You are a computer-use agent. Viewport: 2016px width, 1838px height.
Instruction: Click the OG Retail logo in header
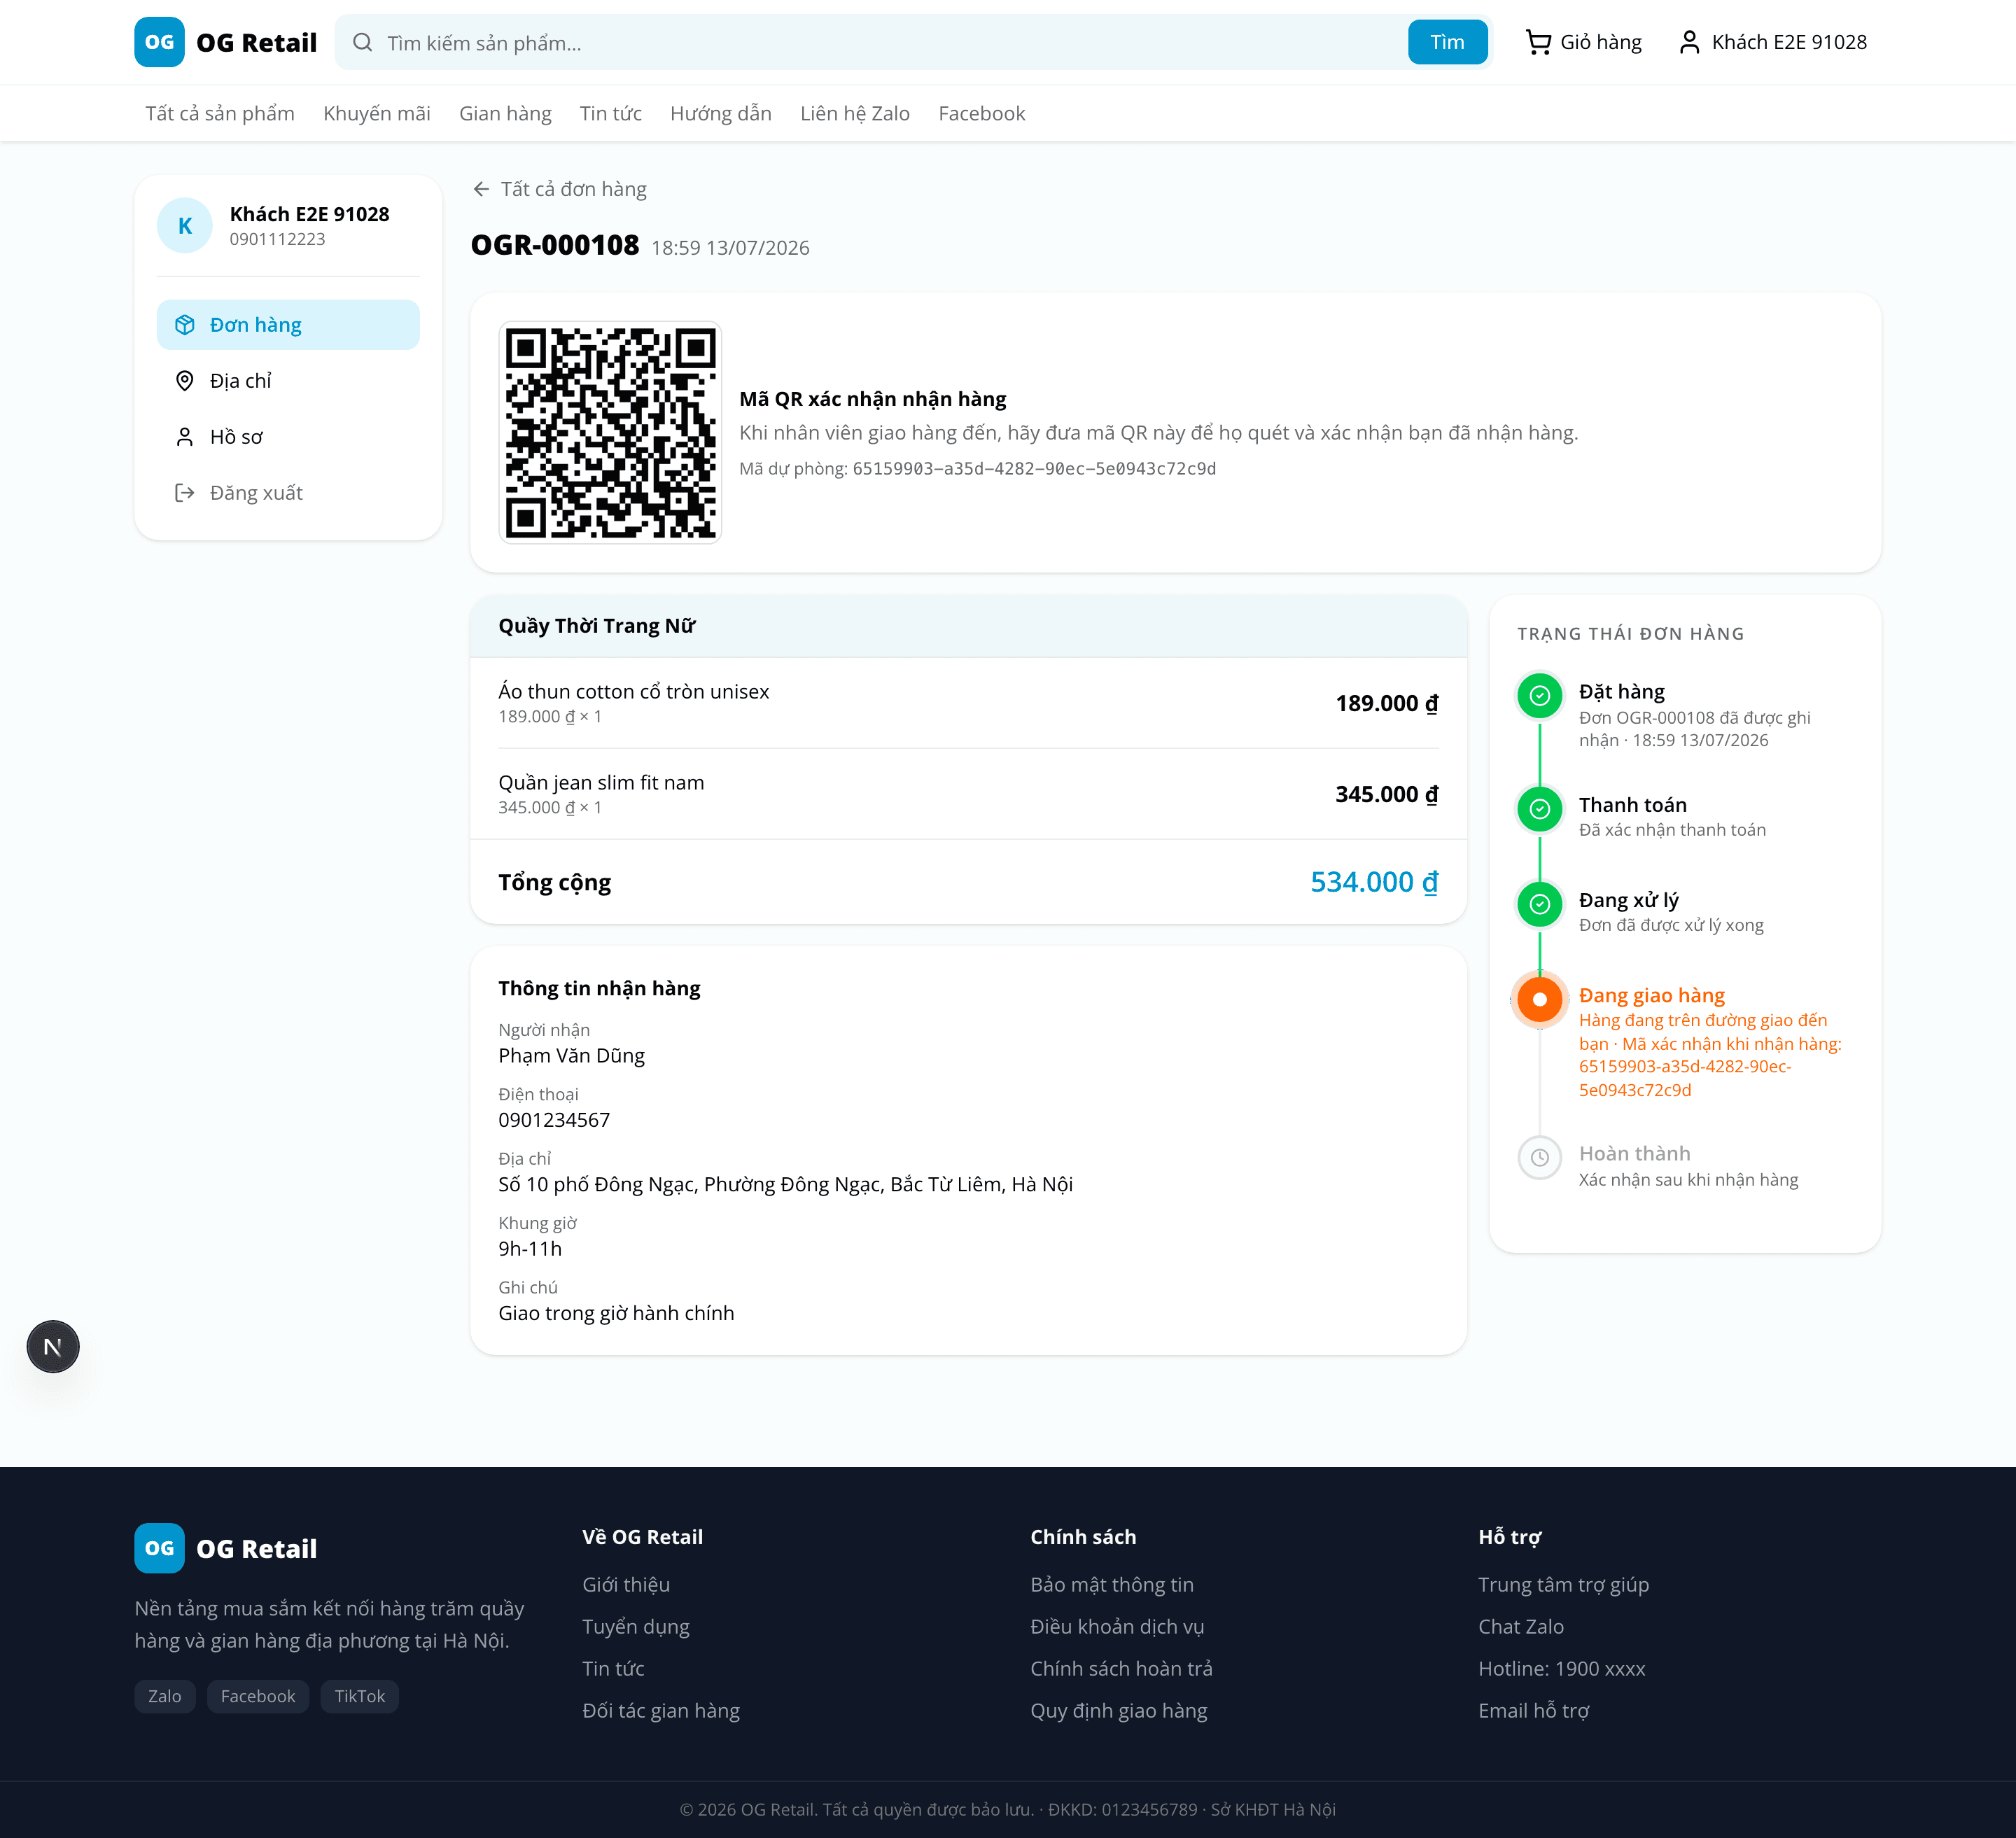tap(225, 42)
